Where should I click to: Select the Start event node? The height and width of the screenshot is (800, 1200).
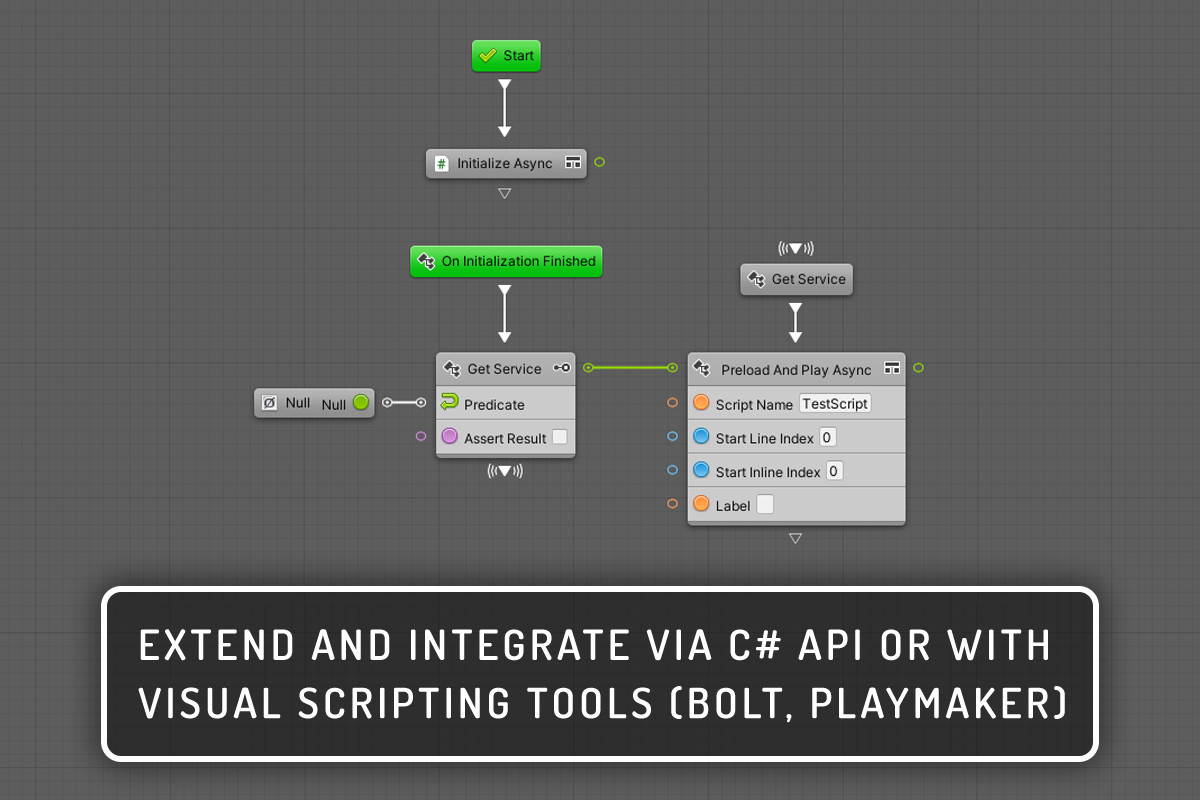tap(506, 56)
